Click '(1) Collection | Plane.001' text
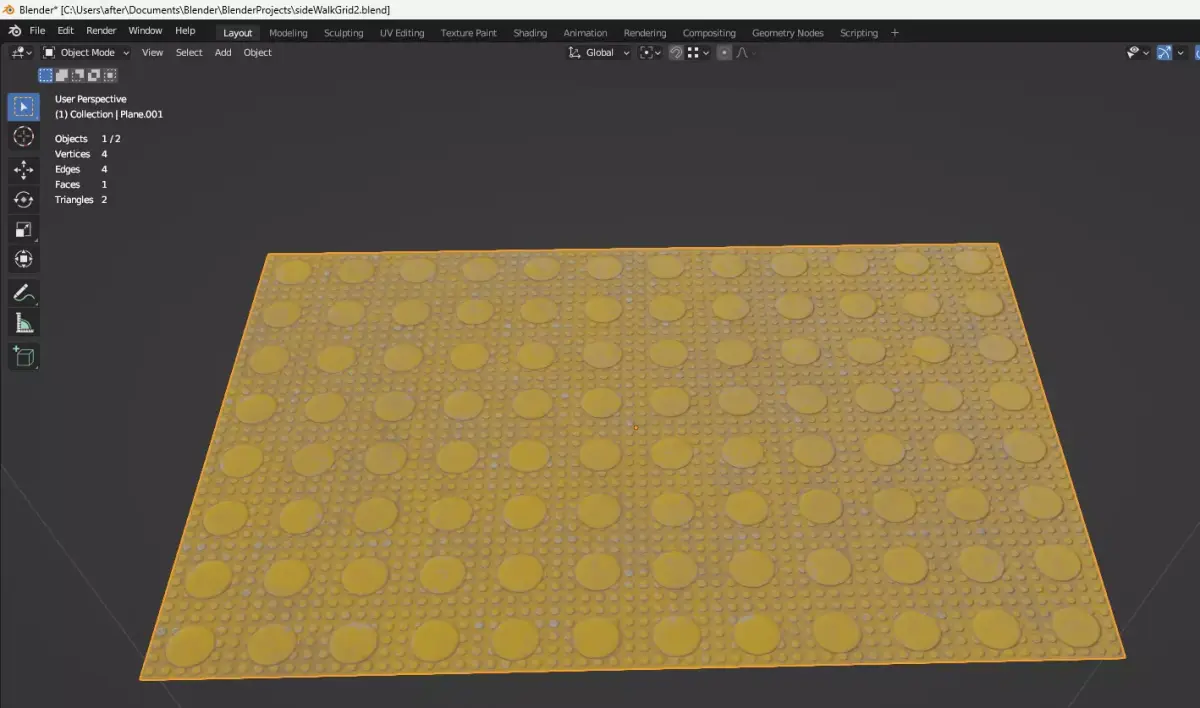The width and height of the screenshot is (1200, 708). click(109, 114)
